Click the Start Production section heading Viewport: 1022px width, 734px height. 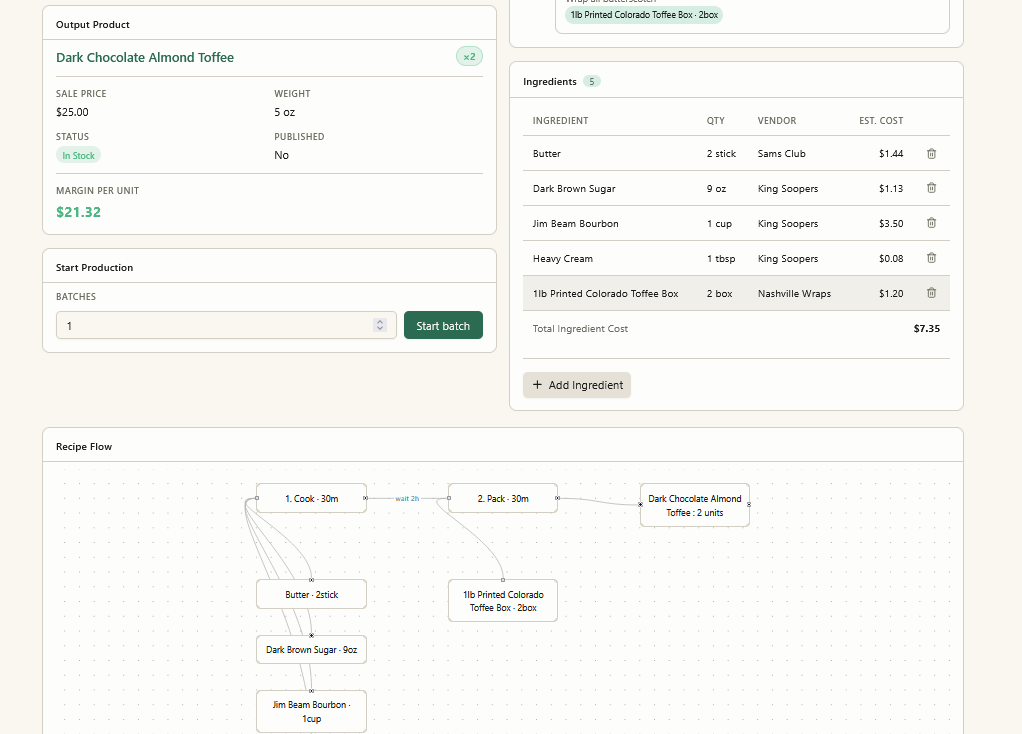tap(95, 267)
